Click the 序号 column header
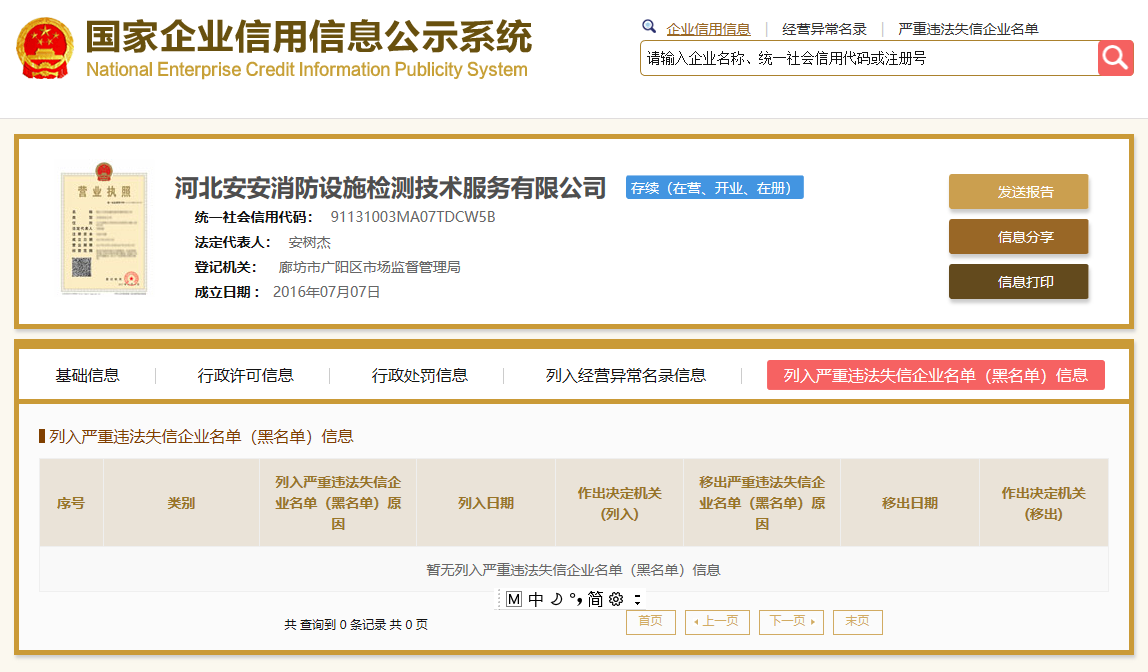 71,503
